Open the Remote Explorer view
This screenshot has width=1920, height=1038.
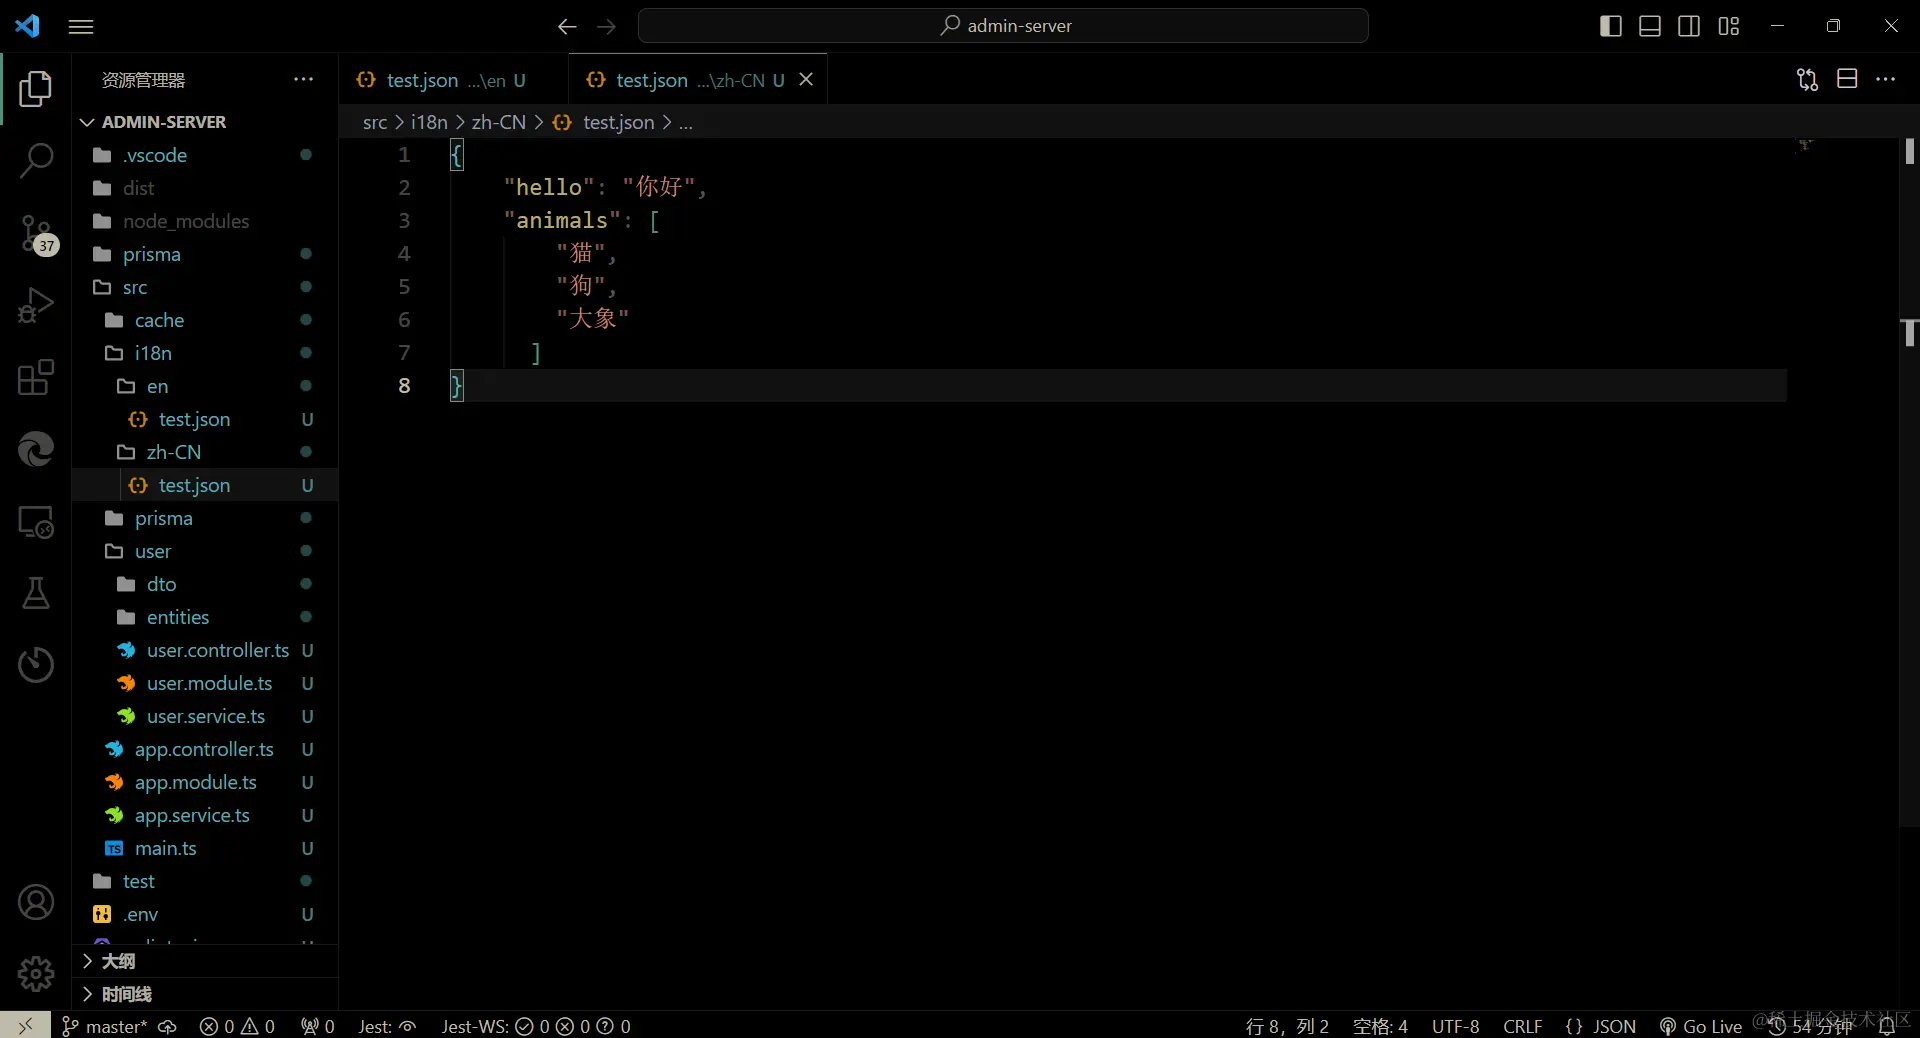pos(36,521)
